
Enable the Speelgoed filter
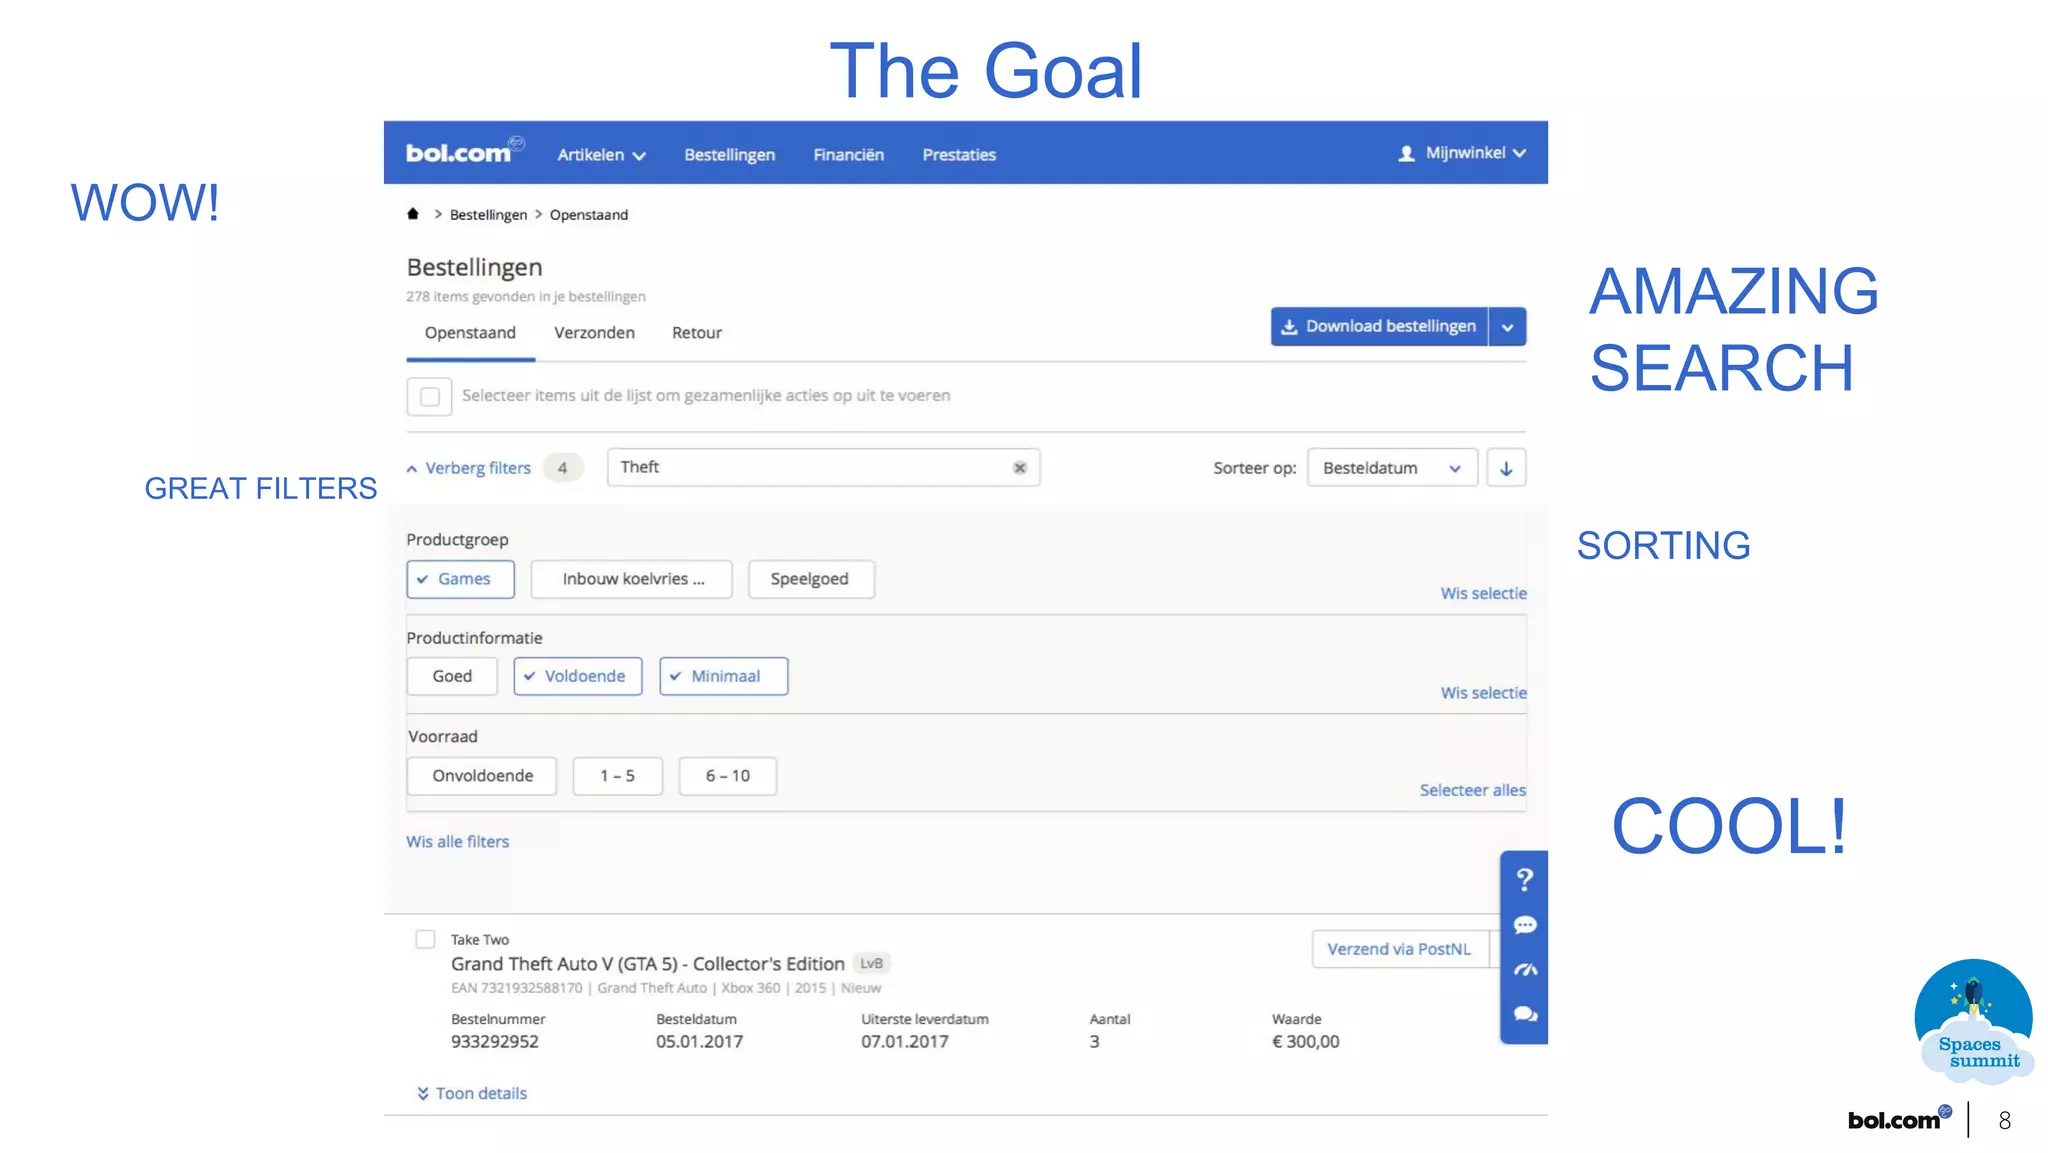(x=811, y=579)
